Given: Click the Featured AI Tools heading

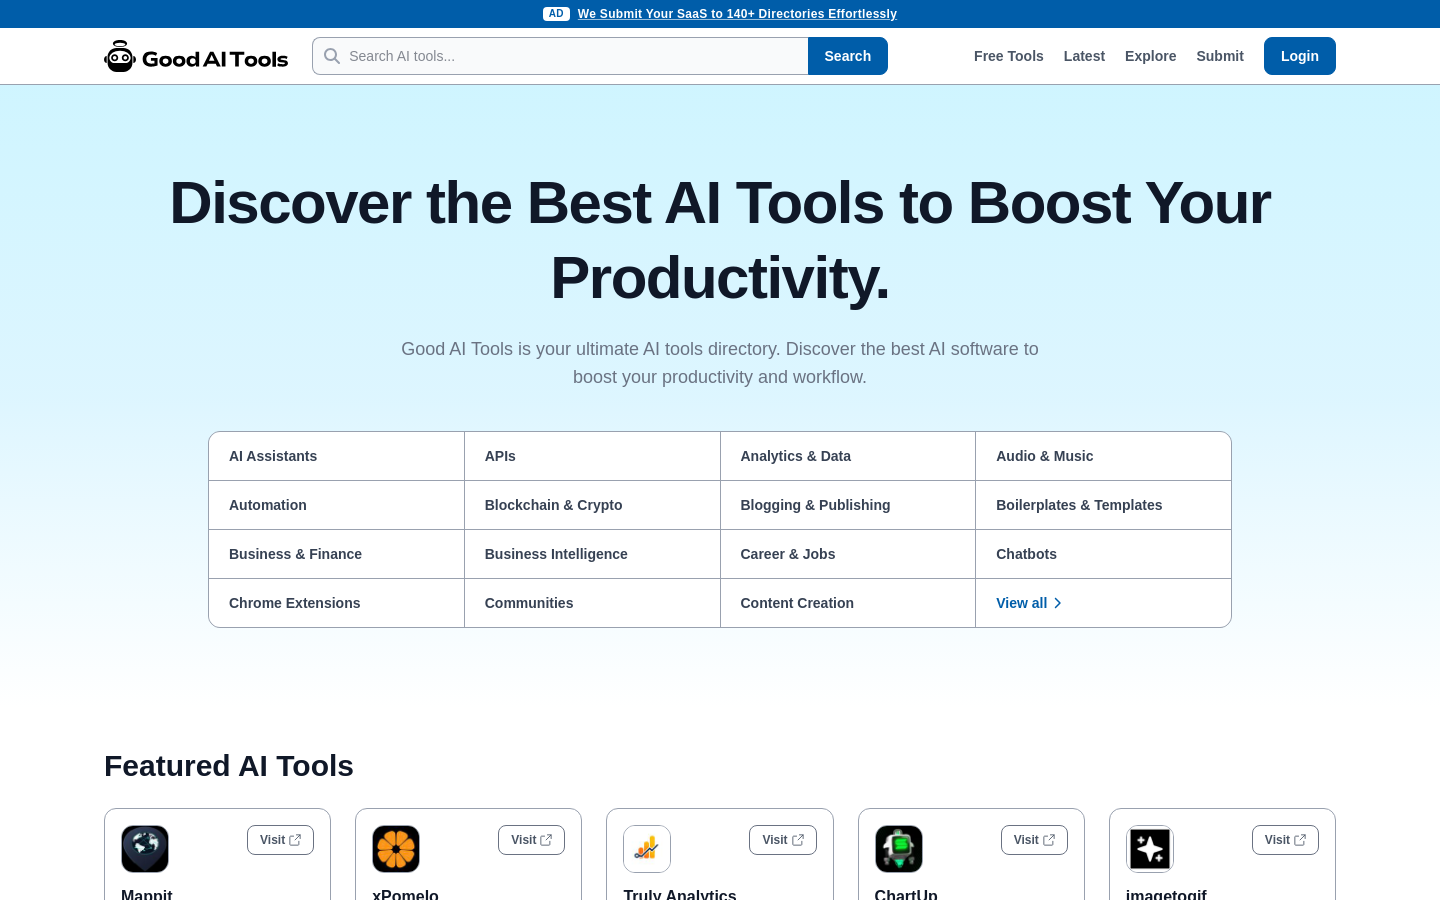Looking at the screenshot, I should 229,766.
